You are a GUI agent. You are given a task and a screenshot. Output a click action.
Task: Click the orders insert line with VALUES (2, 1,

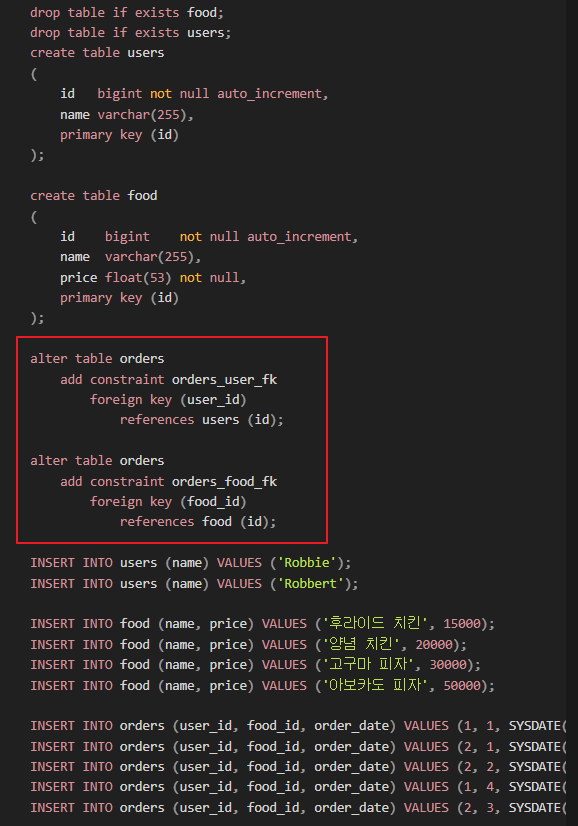[x=298, y=746]
